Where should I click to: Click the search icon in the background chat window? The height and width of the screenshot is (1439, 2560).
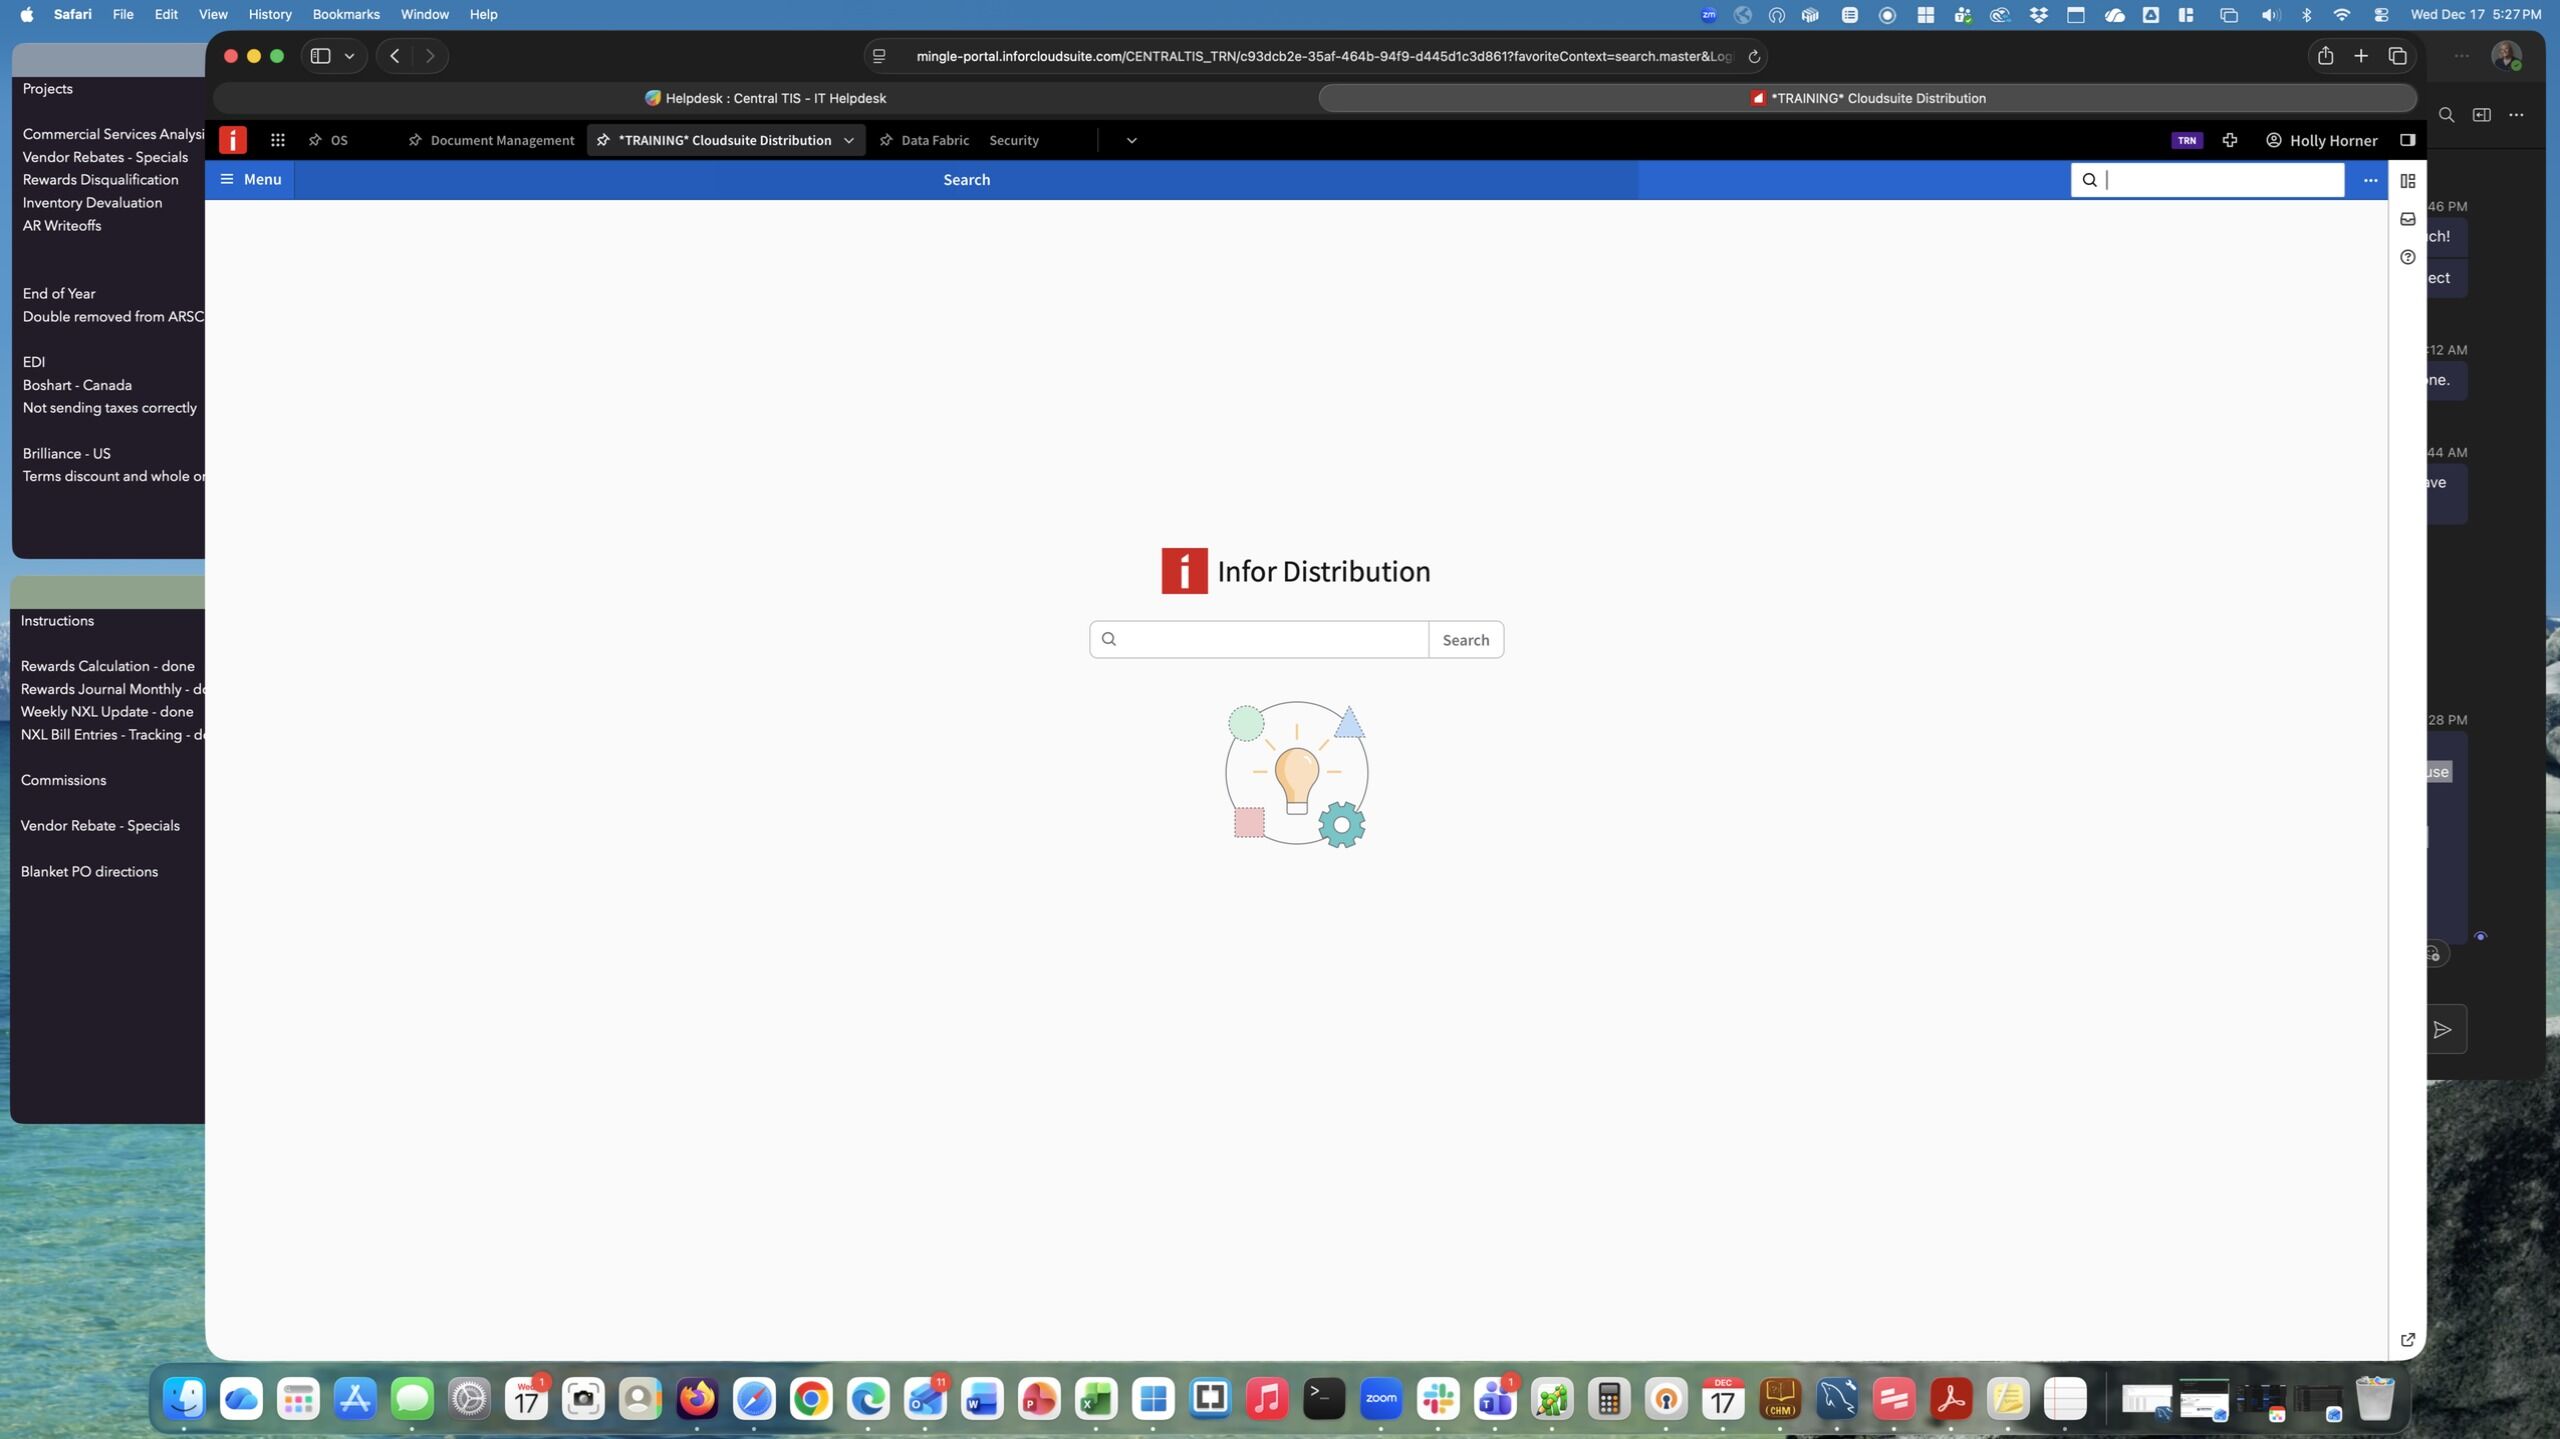pyautogui.click(x=2446, y=115)
